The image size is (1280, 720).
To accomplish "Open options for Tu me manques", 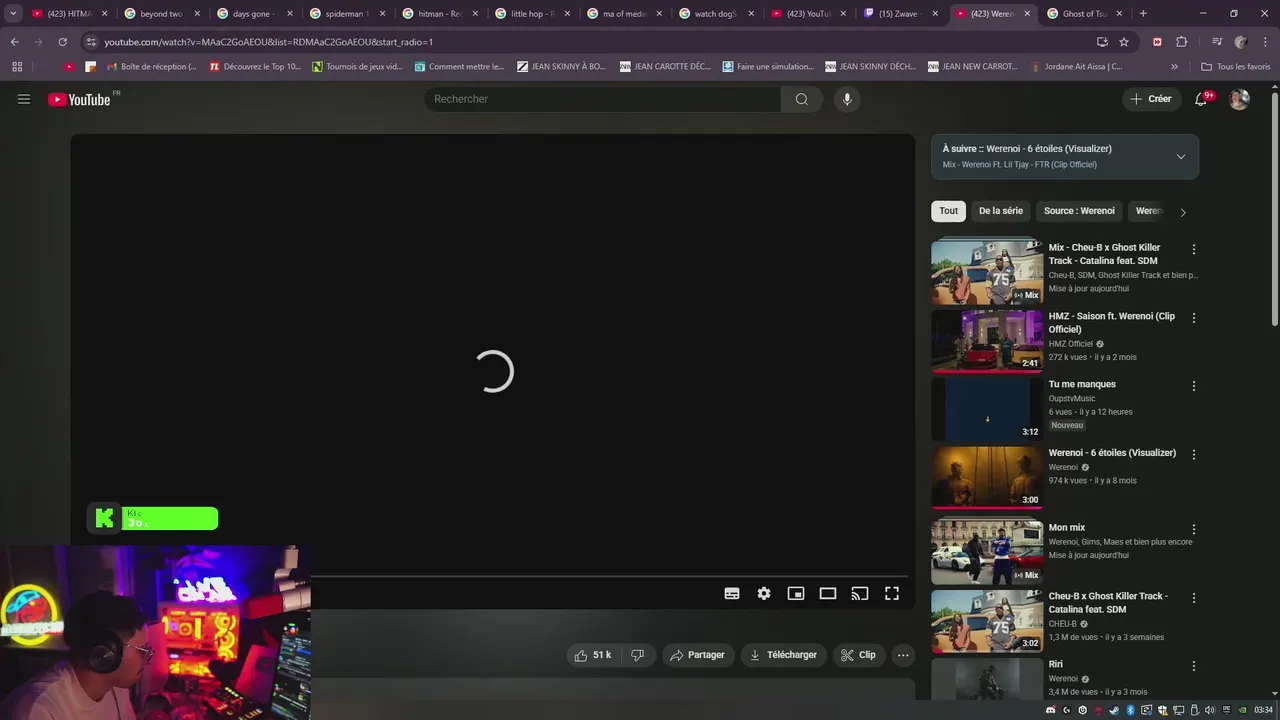I will 1193,386.
